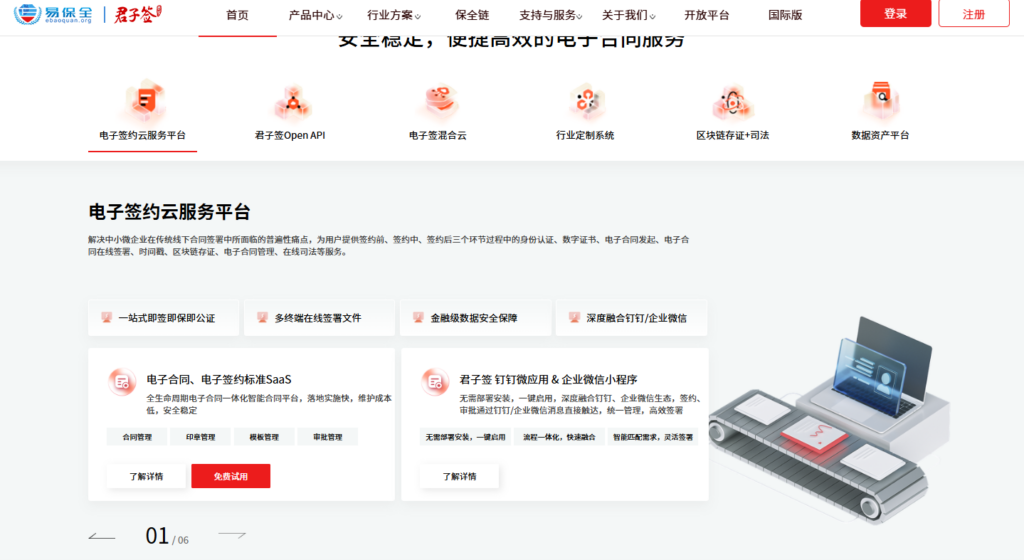Click 了解详情 under 电子签约标准SaaS
Viewport: 1024px width, 560px height.
tap(146, 476)
